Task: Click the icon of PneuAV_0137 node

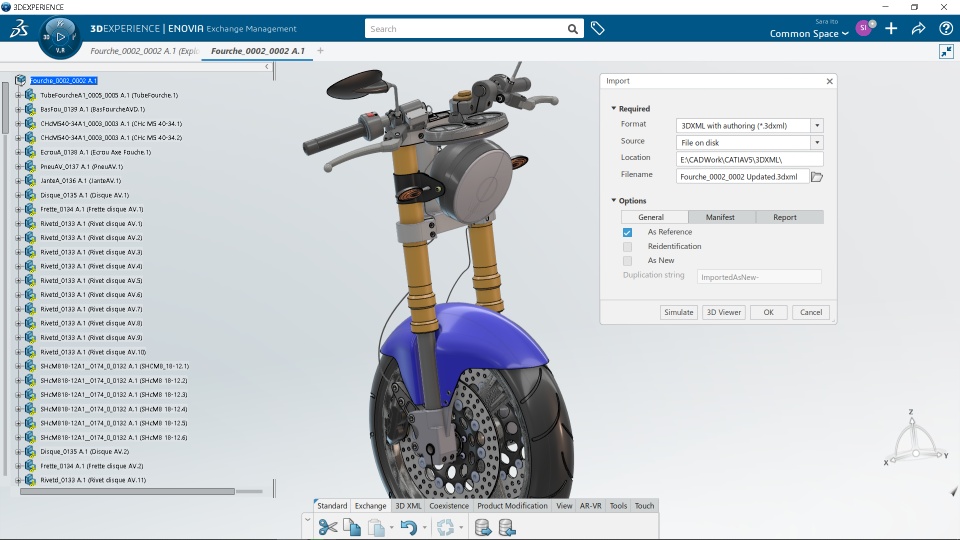Action: 30,166
